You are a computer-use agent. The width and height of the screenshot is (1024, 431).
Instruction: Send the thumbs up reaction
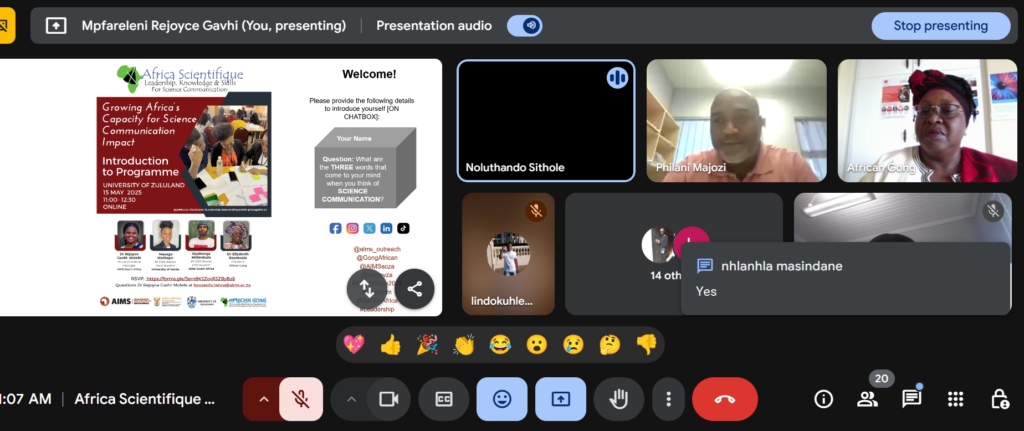coord(391,344)
